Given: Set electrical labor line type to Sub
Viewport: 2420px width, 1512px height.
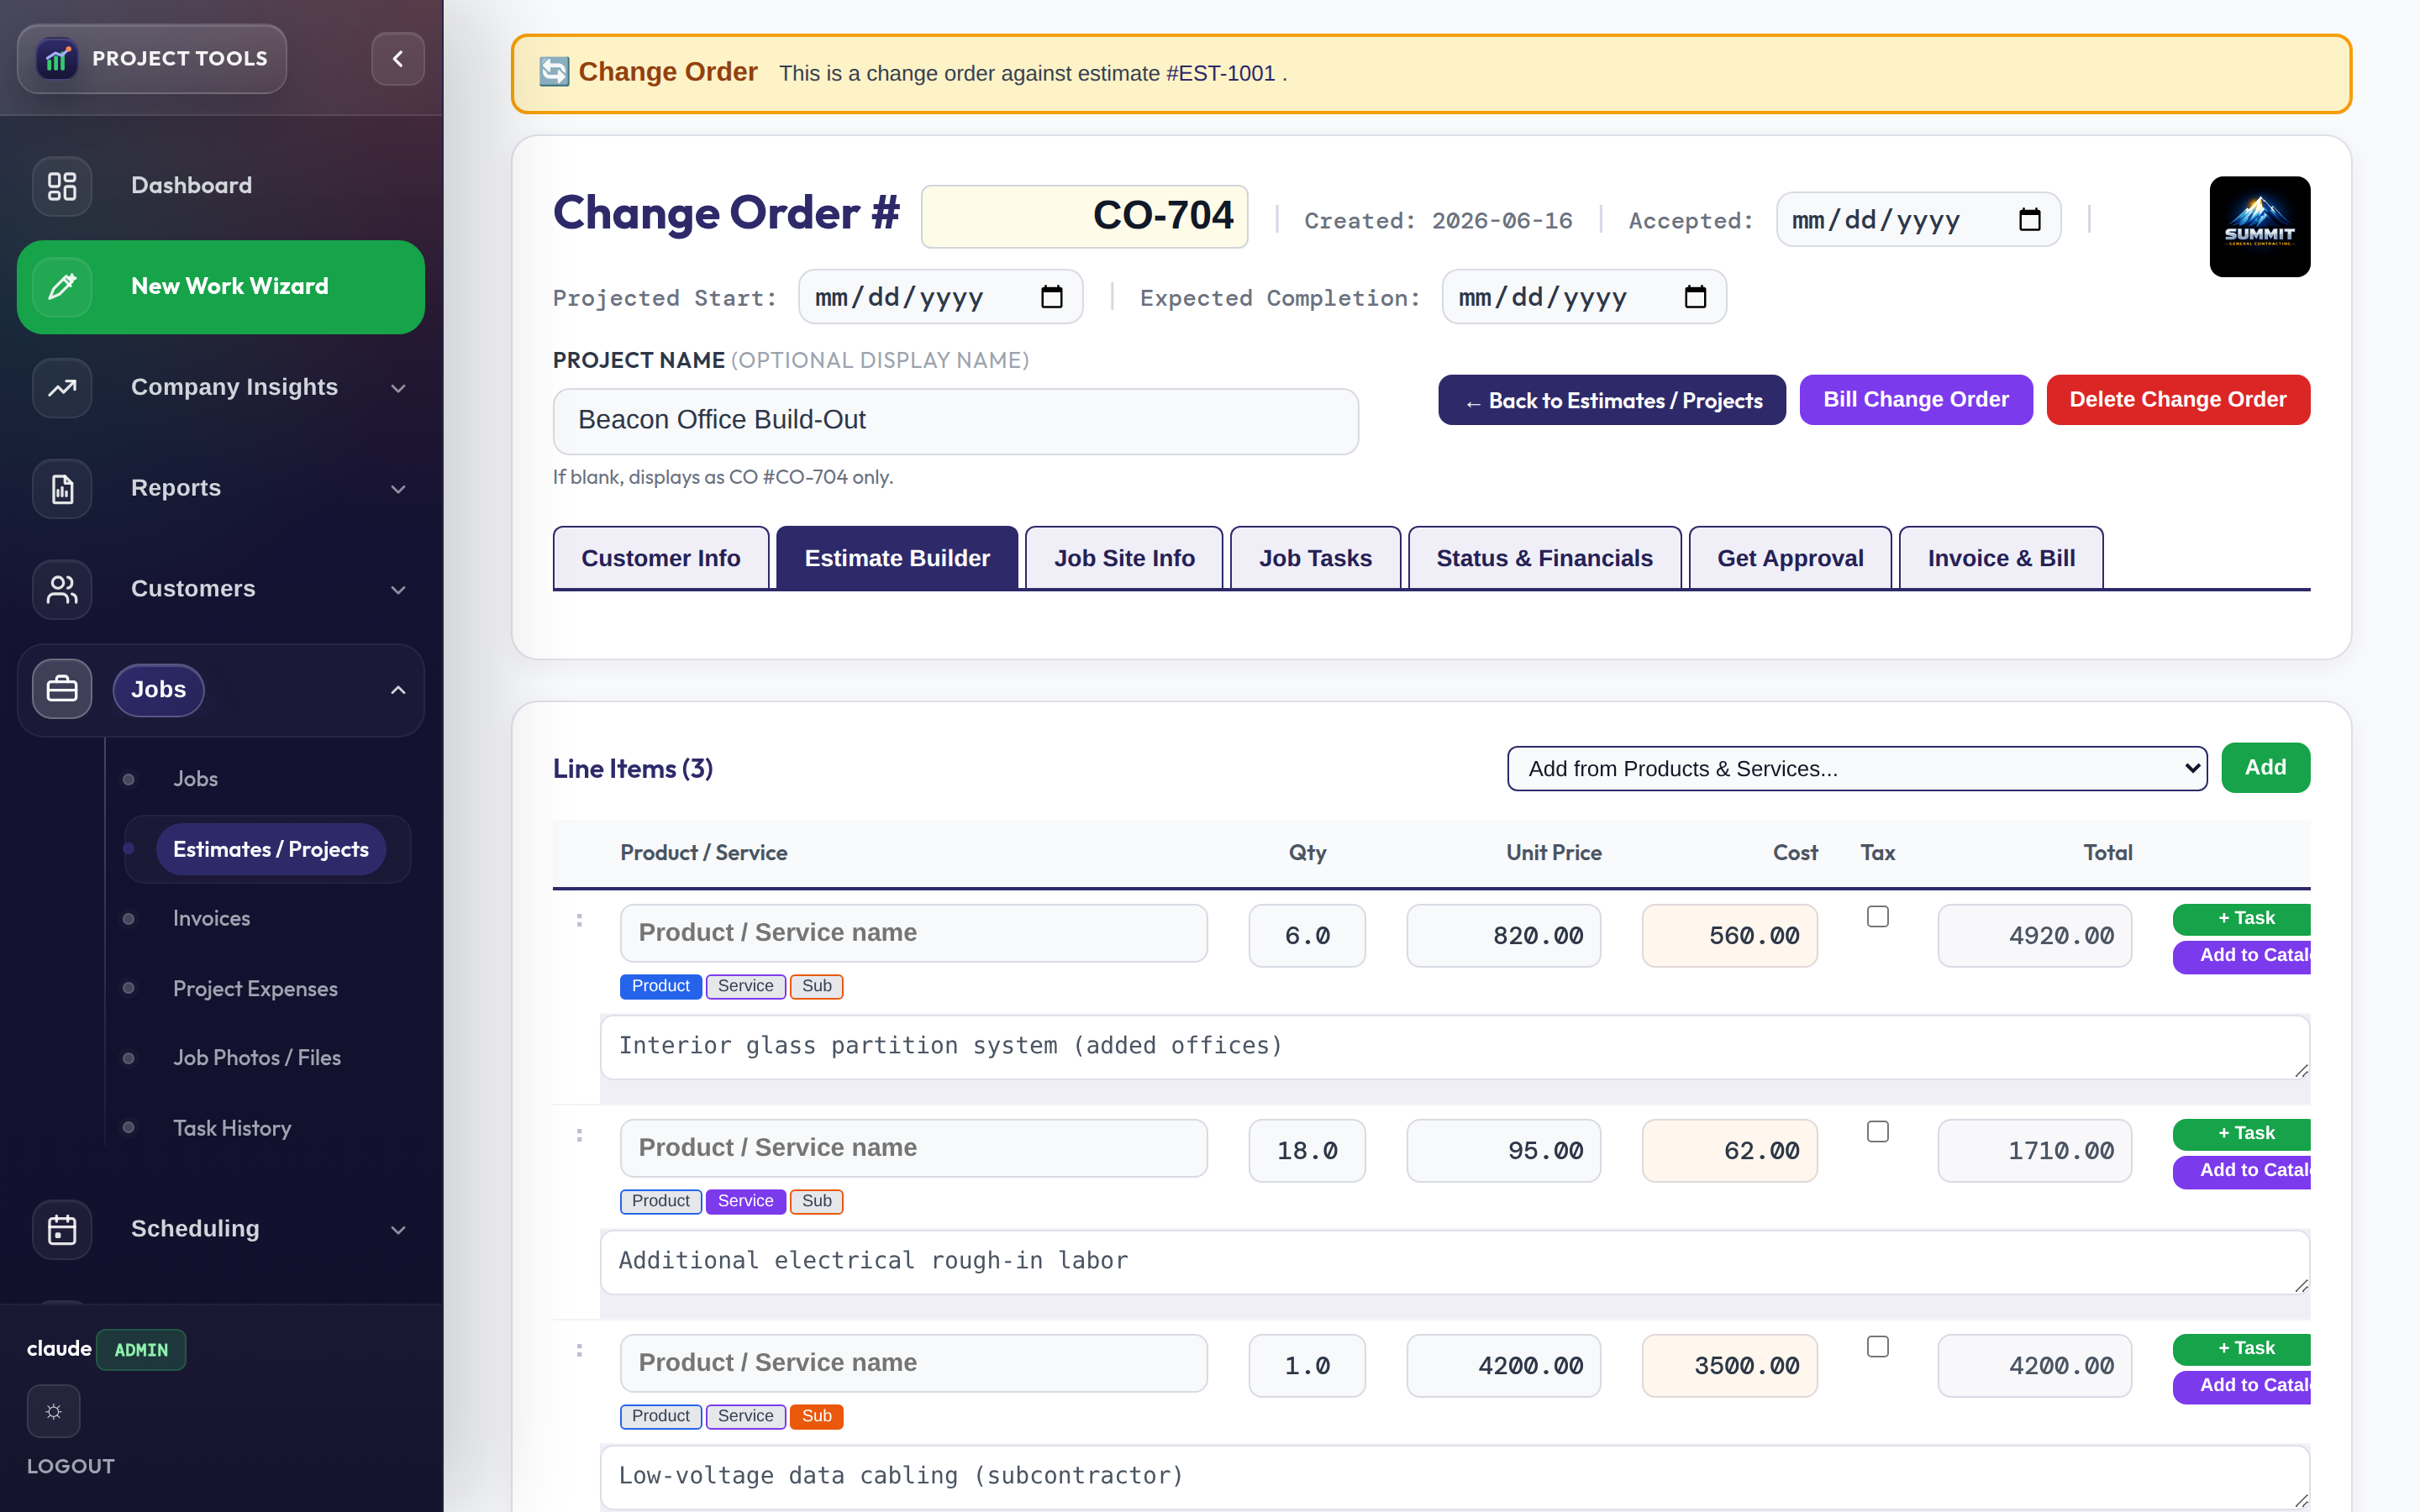Looking at the screenshot, I should tap(816, 1201).
